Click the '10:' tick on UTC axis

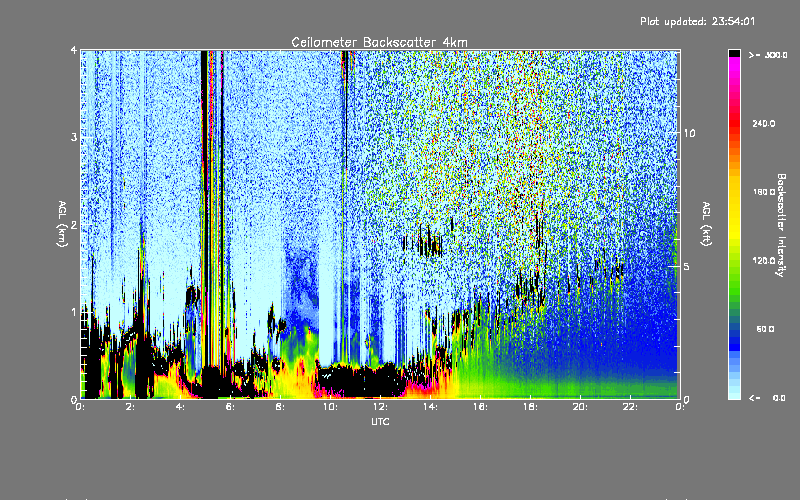point(330,407)
